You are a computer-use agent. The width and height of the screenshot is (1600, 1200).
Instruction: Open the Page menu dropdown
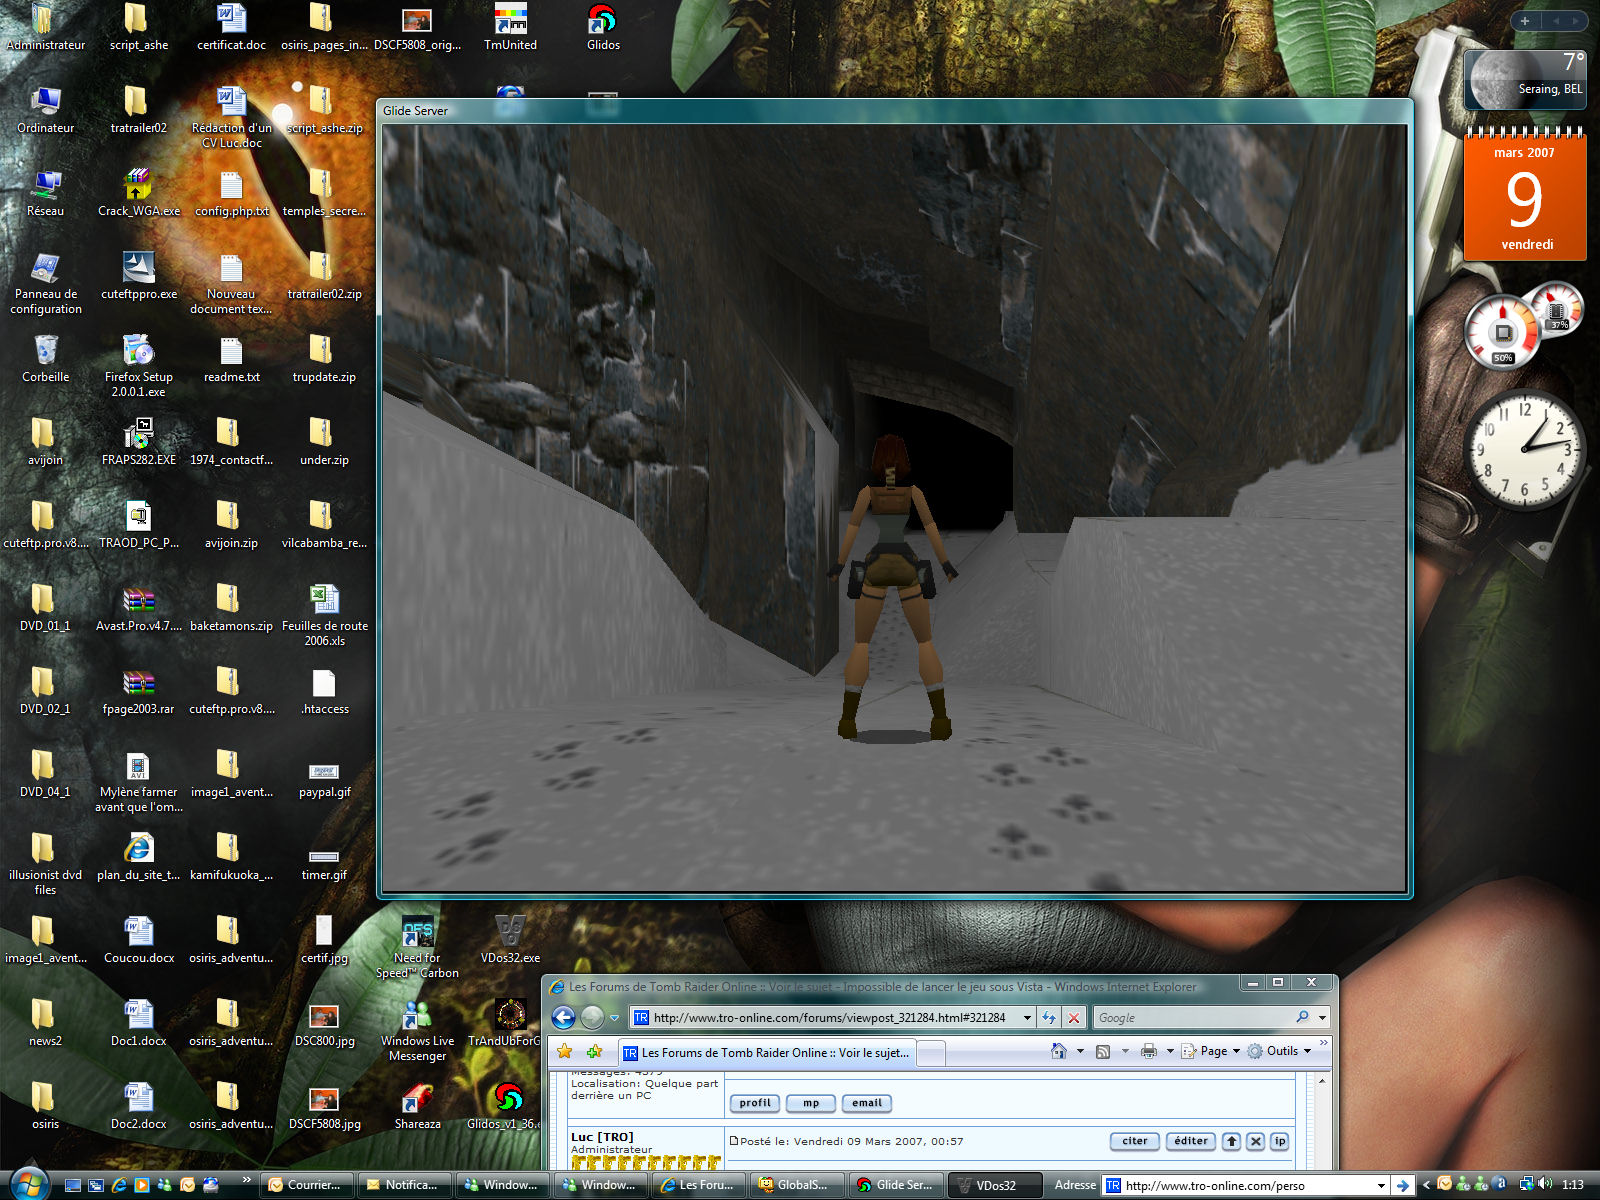pos(1211,1051)
